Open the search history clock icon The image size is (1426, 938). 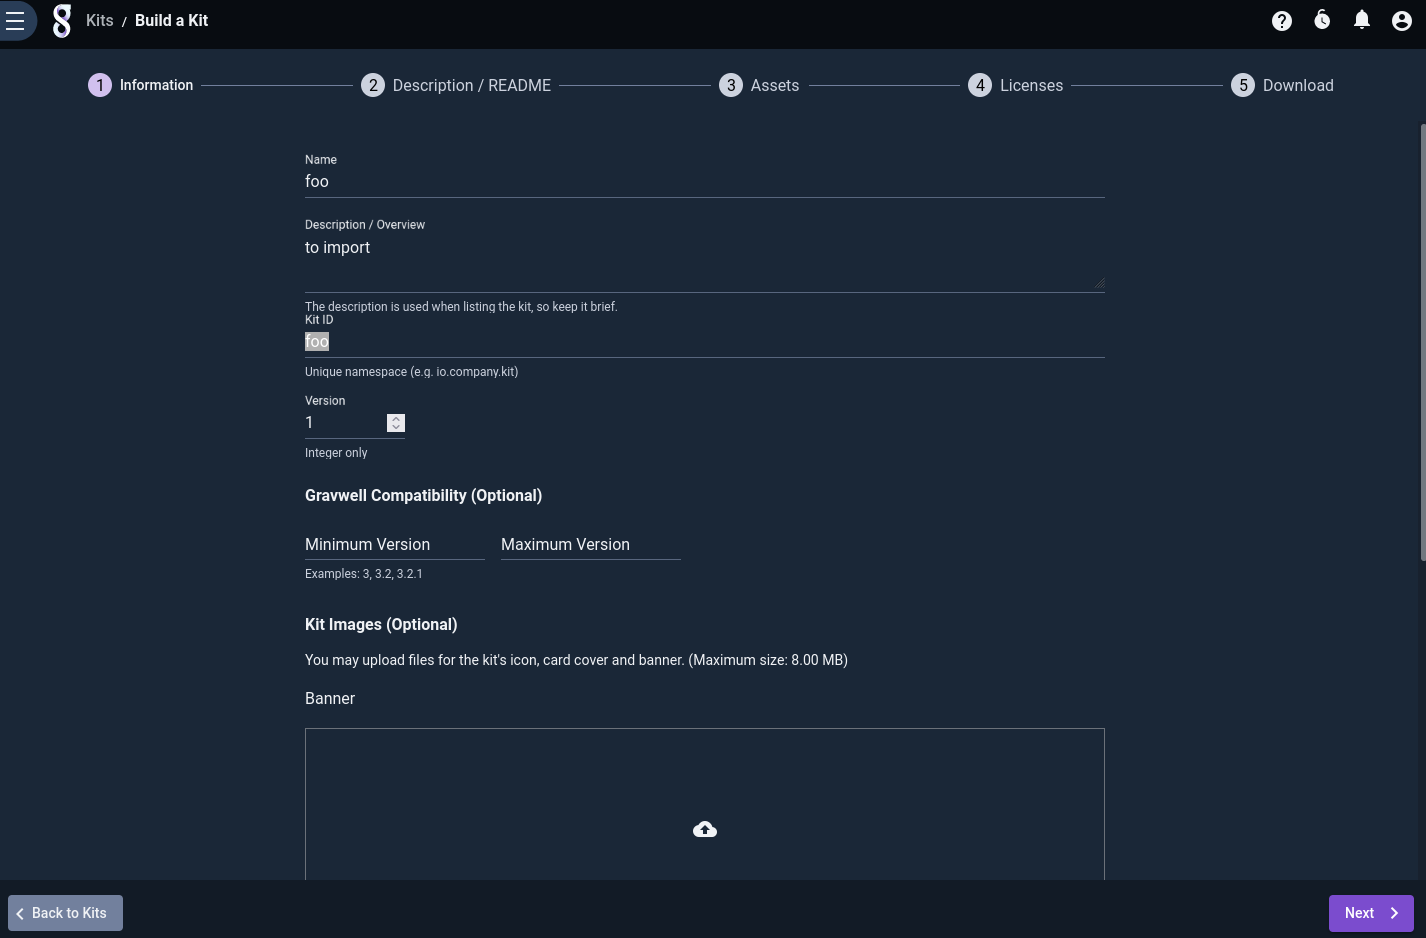click(x=1322, y=21)
